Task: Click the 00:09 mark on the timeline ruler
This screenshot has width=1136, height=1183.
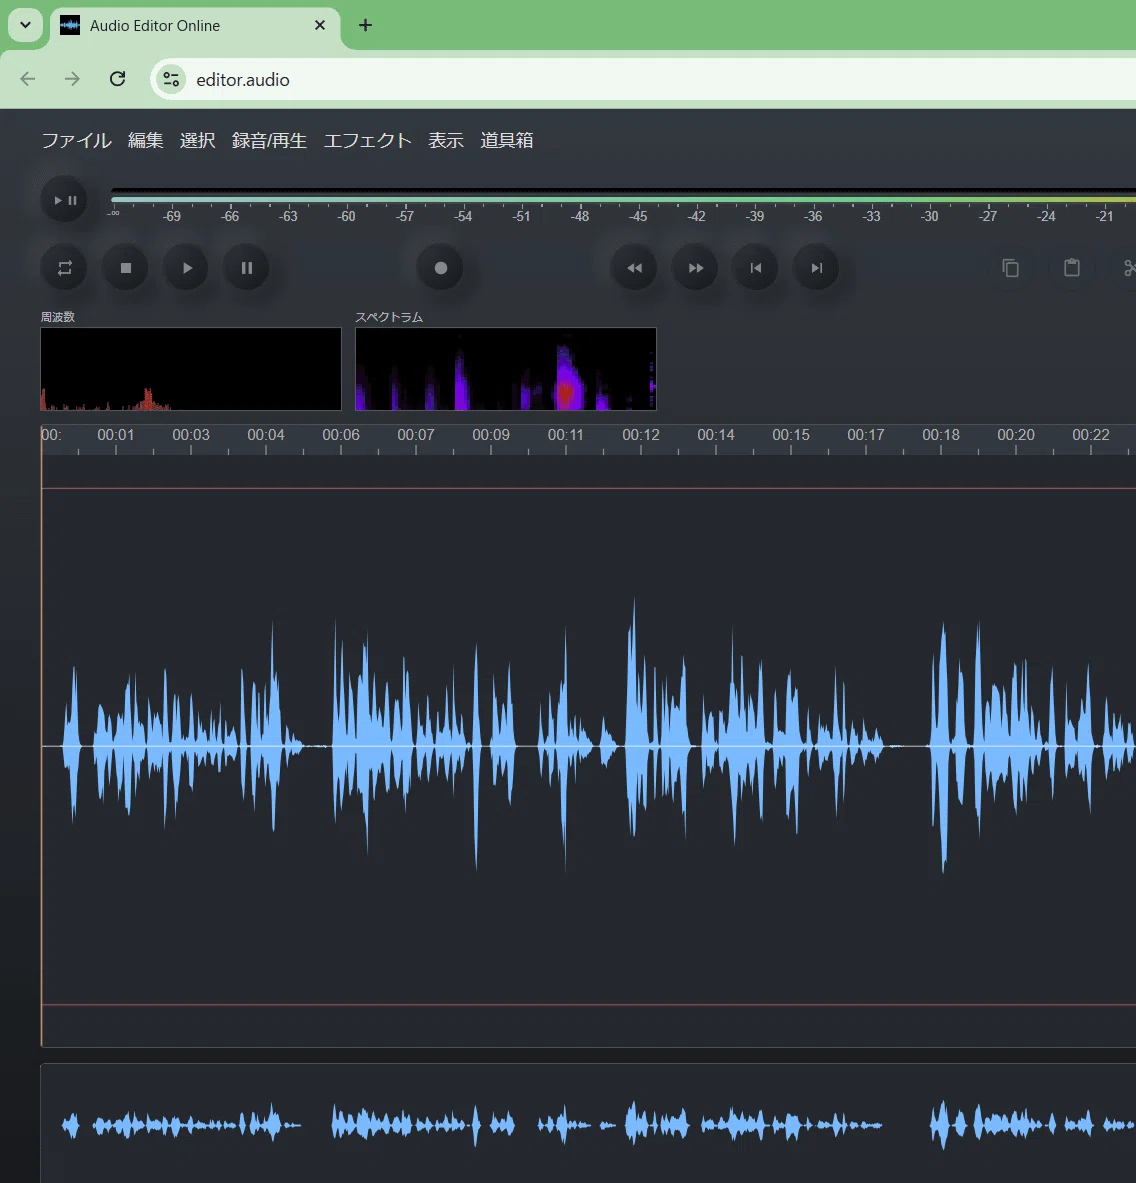Action: 491,435
